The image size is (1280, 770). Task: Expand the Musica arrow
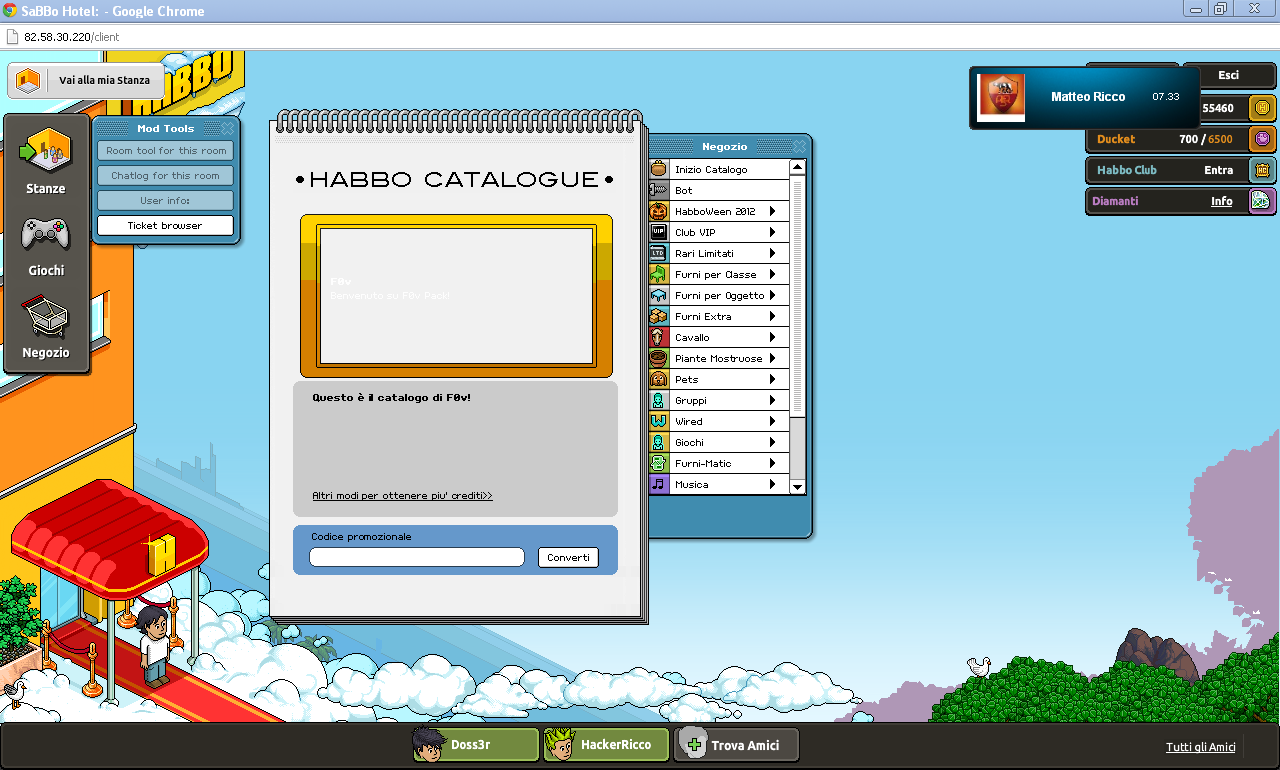[772, 484]
